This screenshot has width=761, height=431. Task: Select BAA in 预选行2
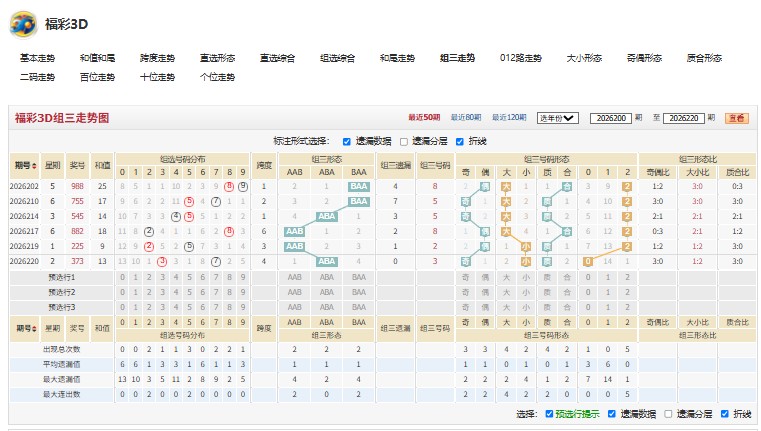[359, 292]
